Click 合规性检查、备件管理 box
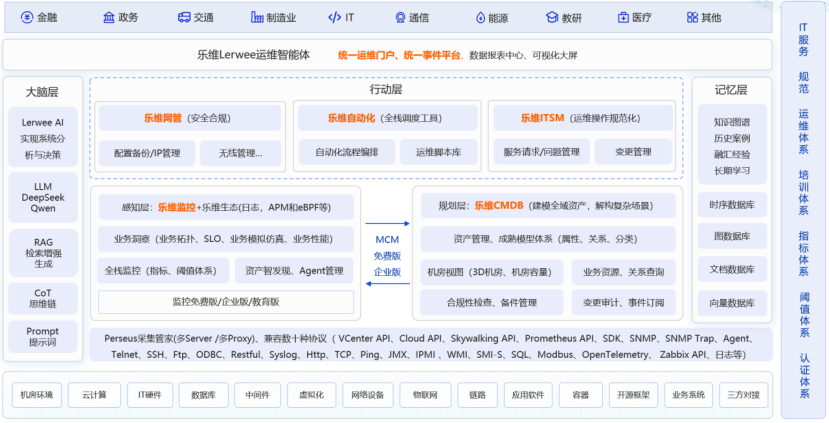Image resolution: width=829 pixels, height=423 pixels. click(492, 302)
